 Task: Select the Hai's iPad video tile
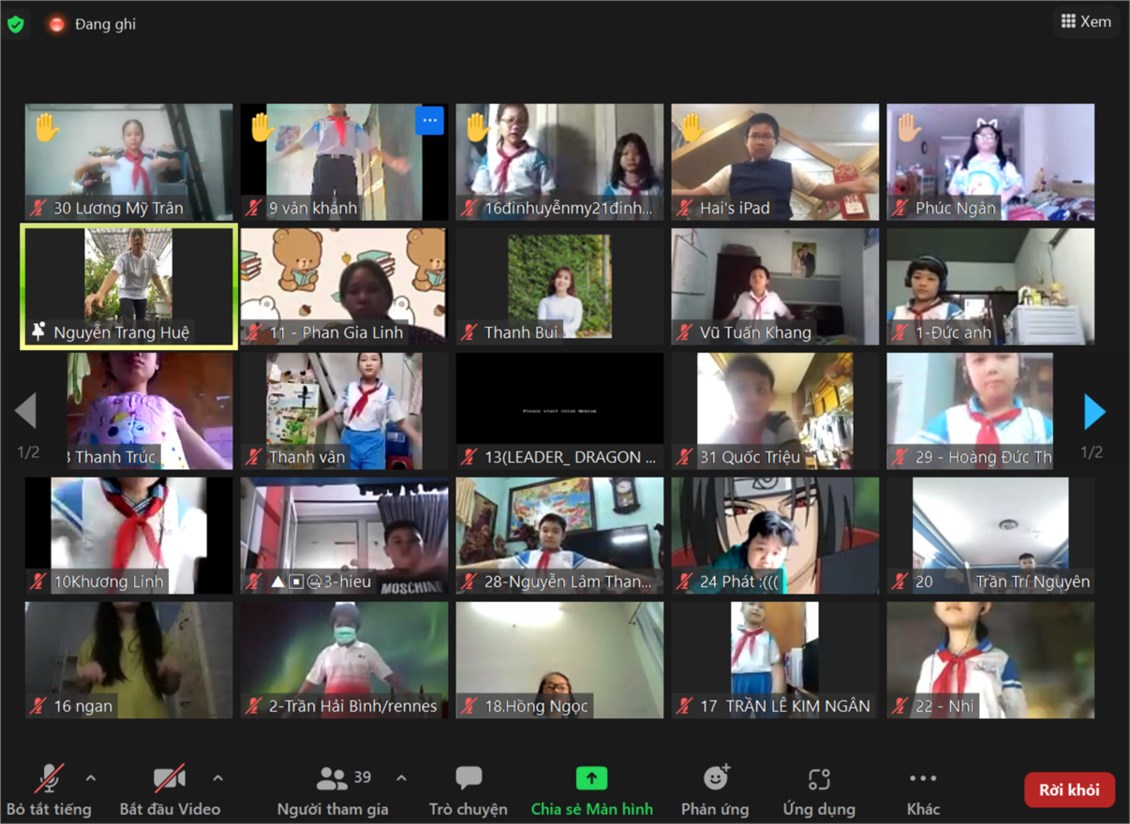[x=775, y=160]
